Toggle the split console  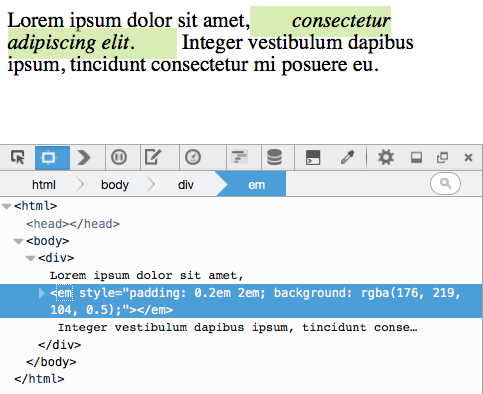coord(313,157)
